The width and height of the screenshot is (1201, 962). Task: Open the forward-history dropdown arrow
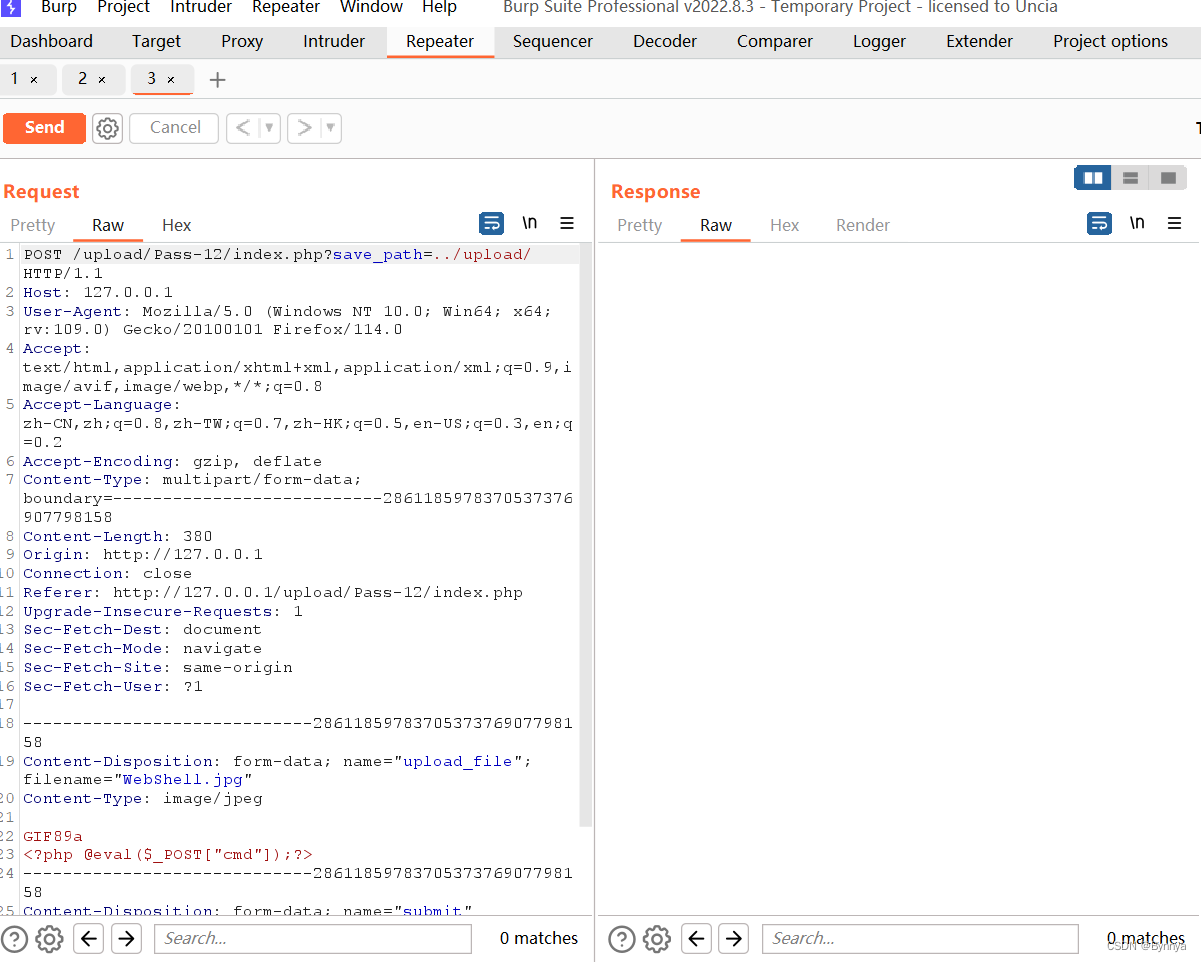(330, 128)
